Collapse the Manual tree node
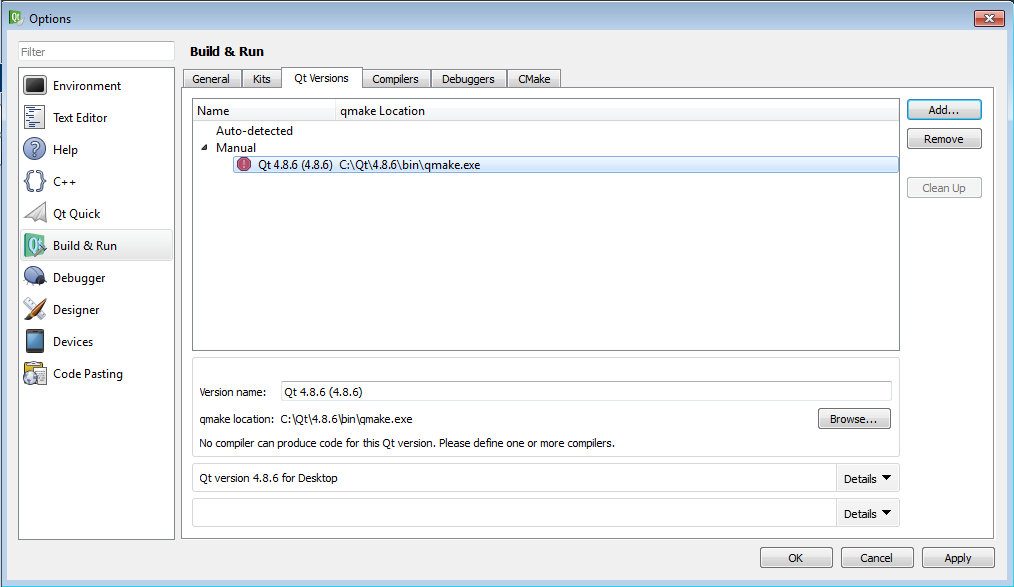This screenshot has width=1014, height=587. [204, 147]
